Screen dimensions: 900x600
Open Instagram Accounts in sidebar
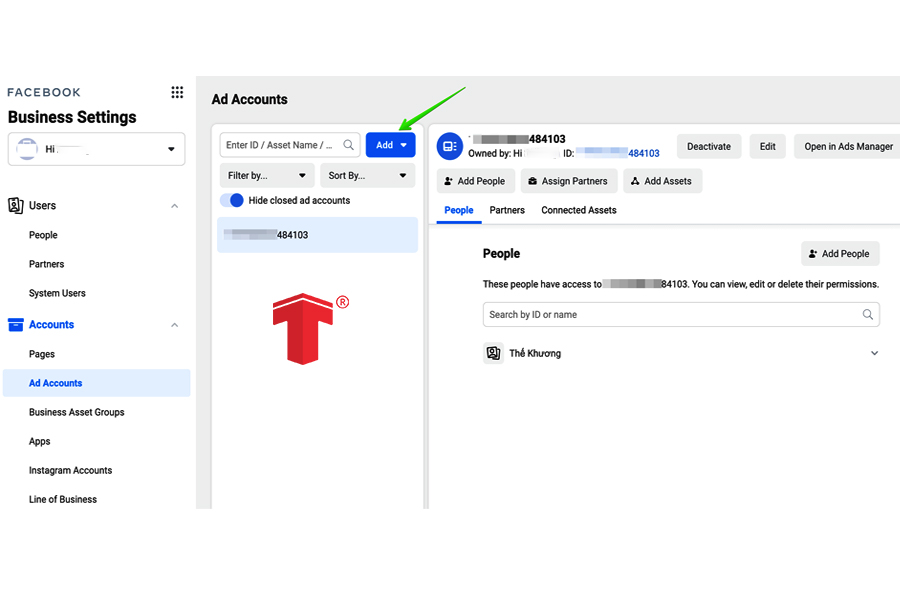point(71,470)
